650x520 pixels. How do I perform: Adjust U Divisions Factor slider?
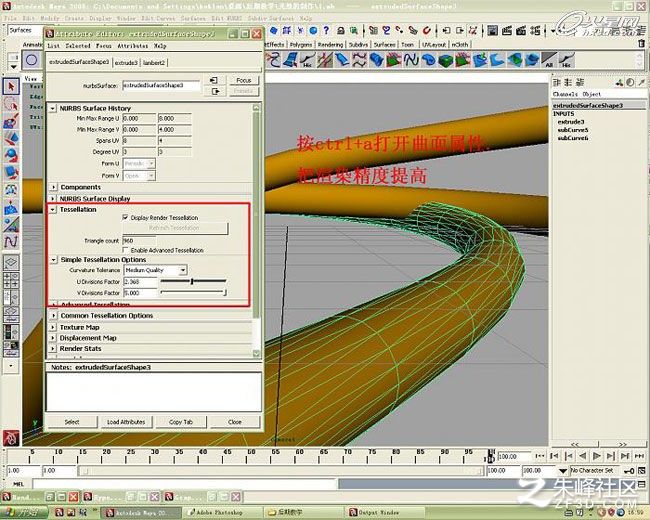pos(193,281)
